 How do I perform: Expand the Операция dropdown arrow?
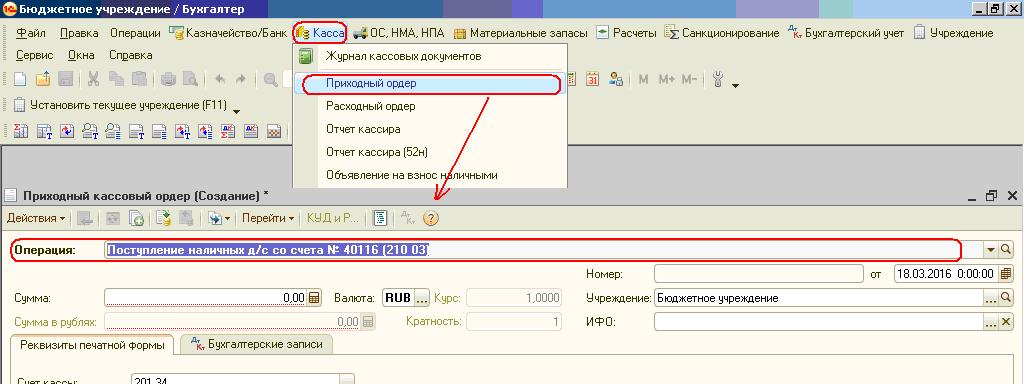tap(991, 249)
